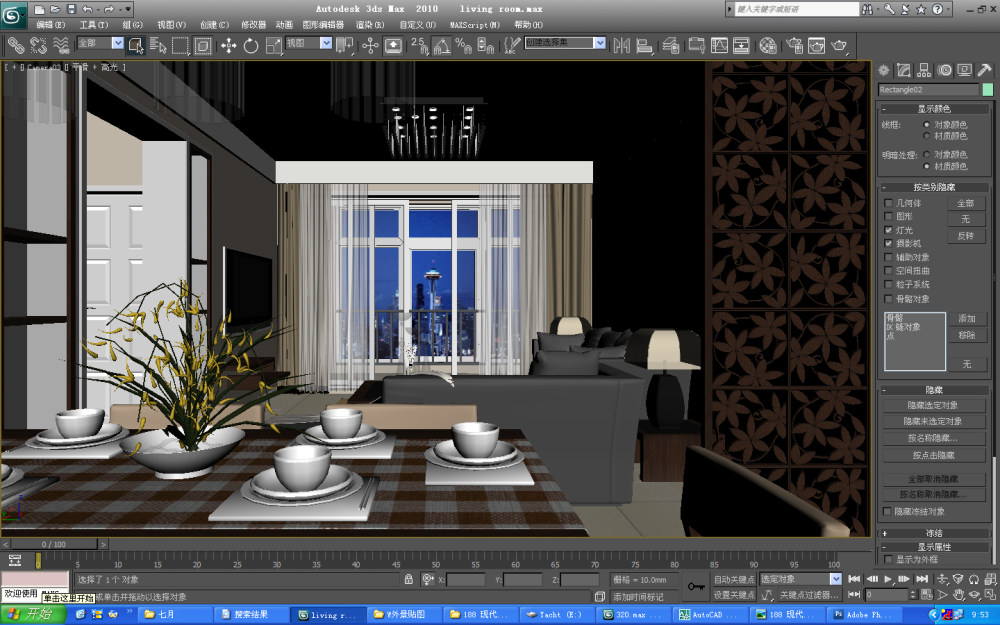1000x625 pixels.
Task: Switch to the Modify command panel
Action: [904, 70]
